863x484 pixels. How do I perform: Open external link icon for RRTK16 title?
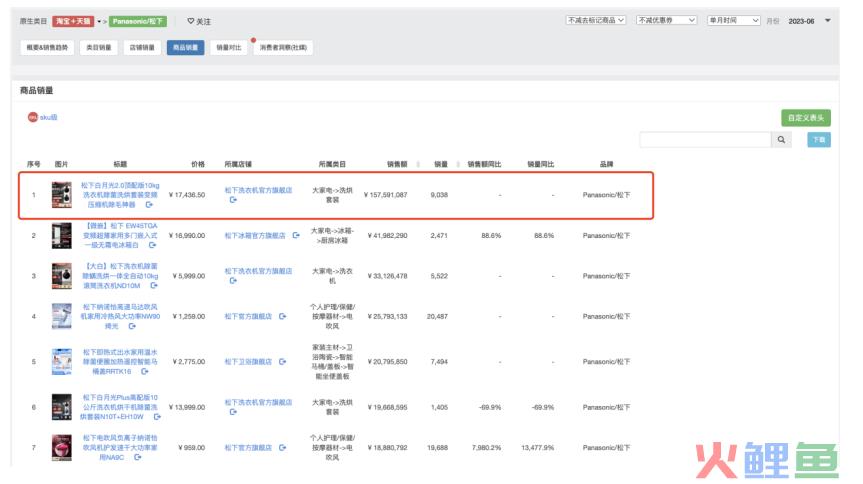coord(145,372)
